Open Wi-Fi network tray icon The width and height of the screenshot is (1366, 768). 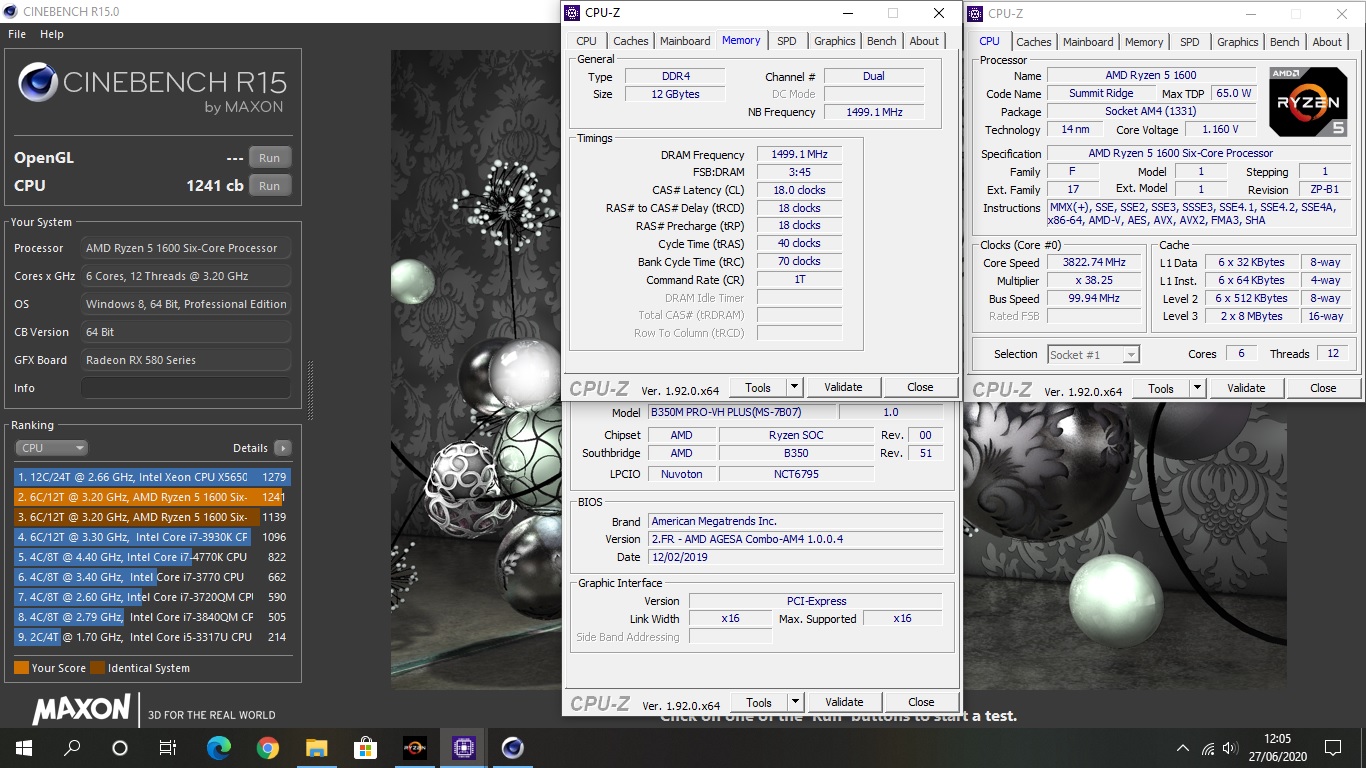click(1208, 748)
